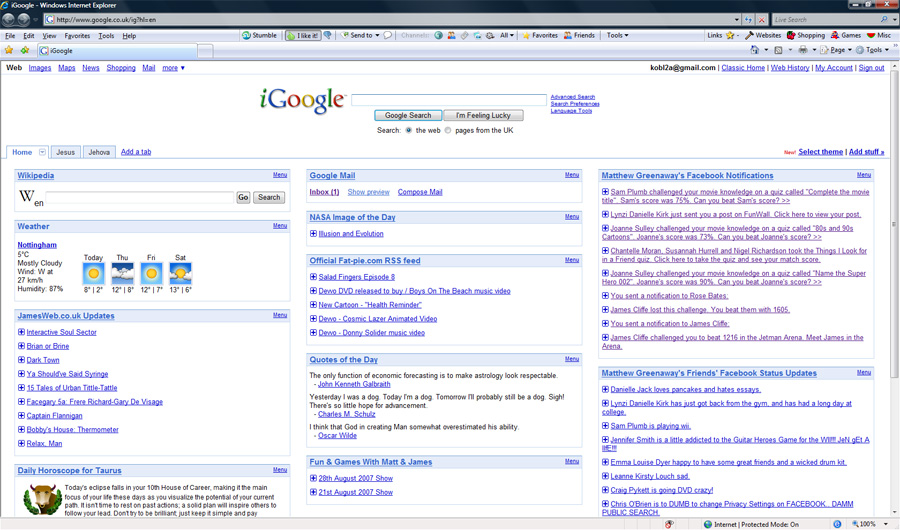Select 'the web' search radio button
This screenshot has height=530, width=900.
pyautogui.click(x=409, y=130)
